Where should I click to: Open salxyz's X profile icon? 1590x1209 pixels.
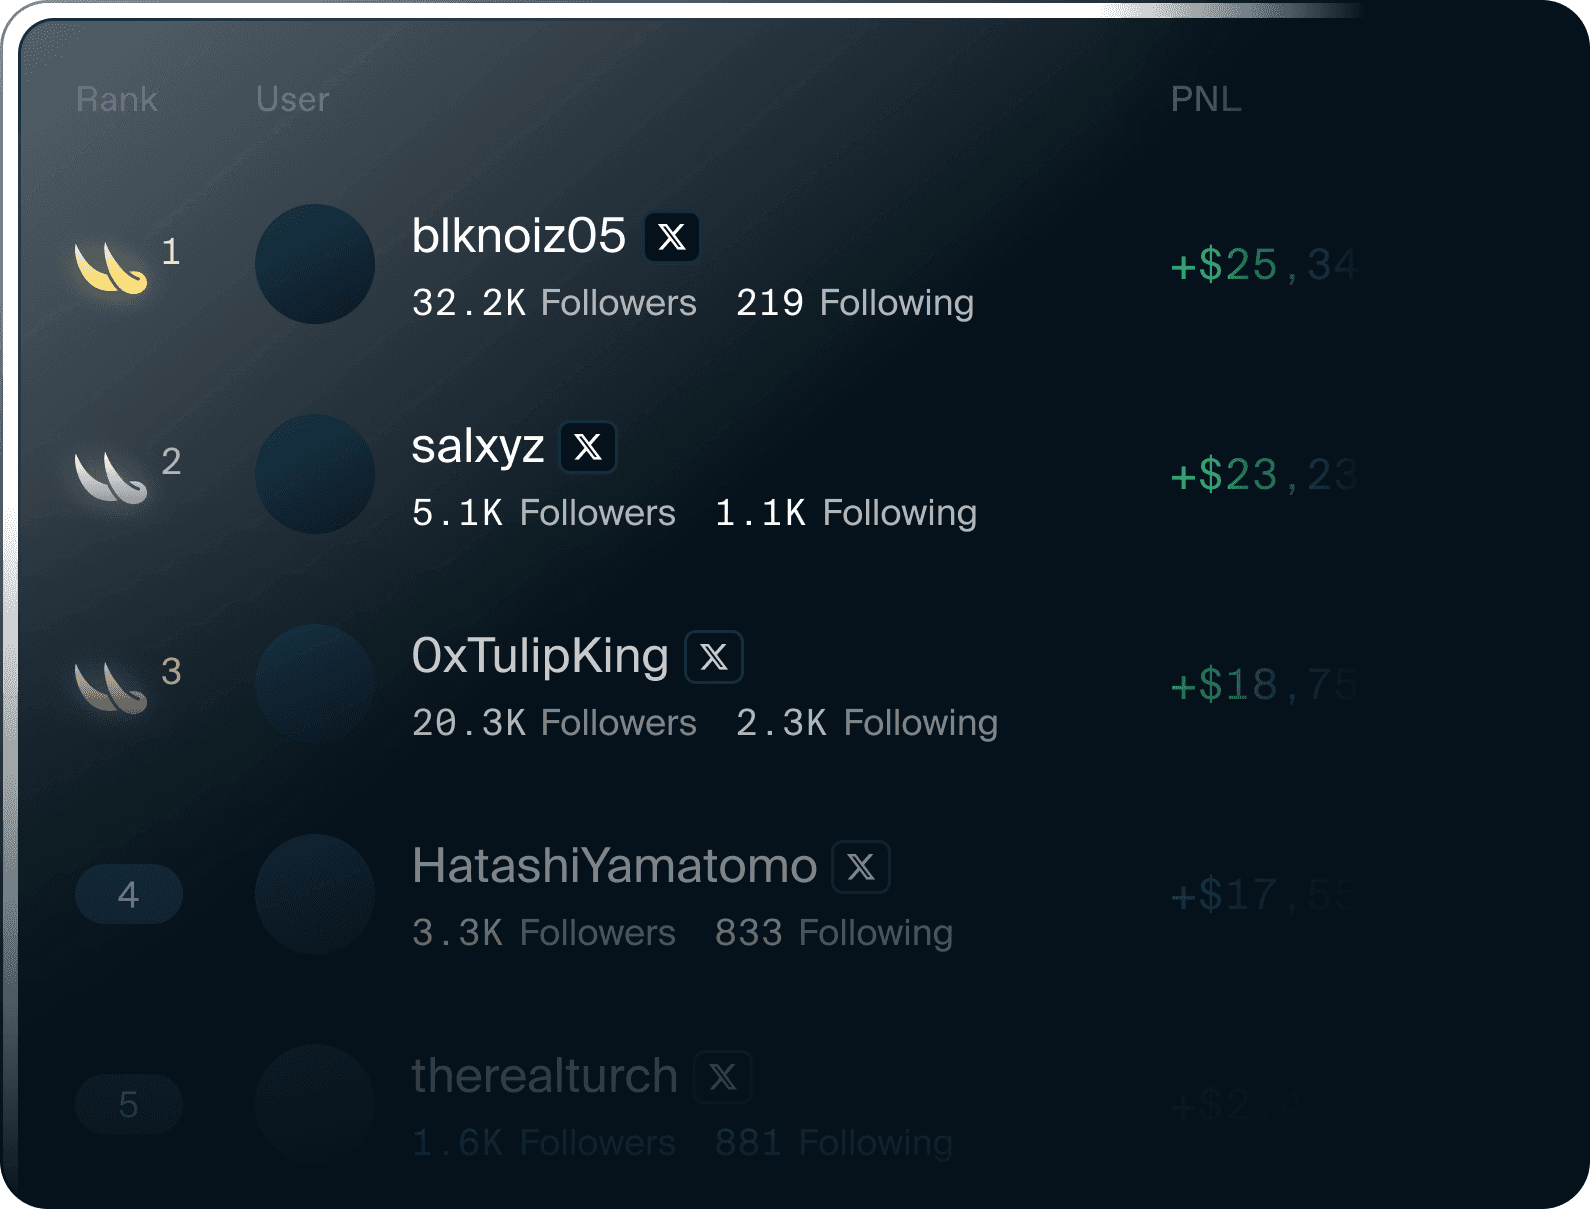pos(588,447)
